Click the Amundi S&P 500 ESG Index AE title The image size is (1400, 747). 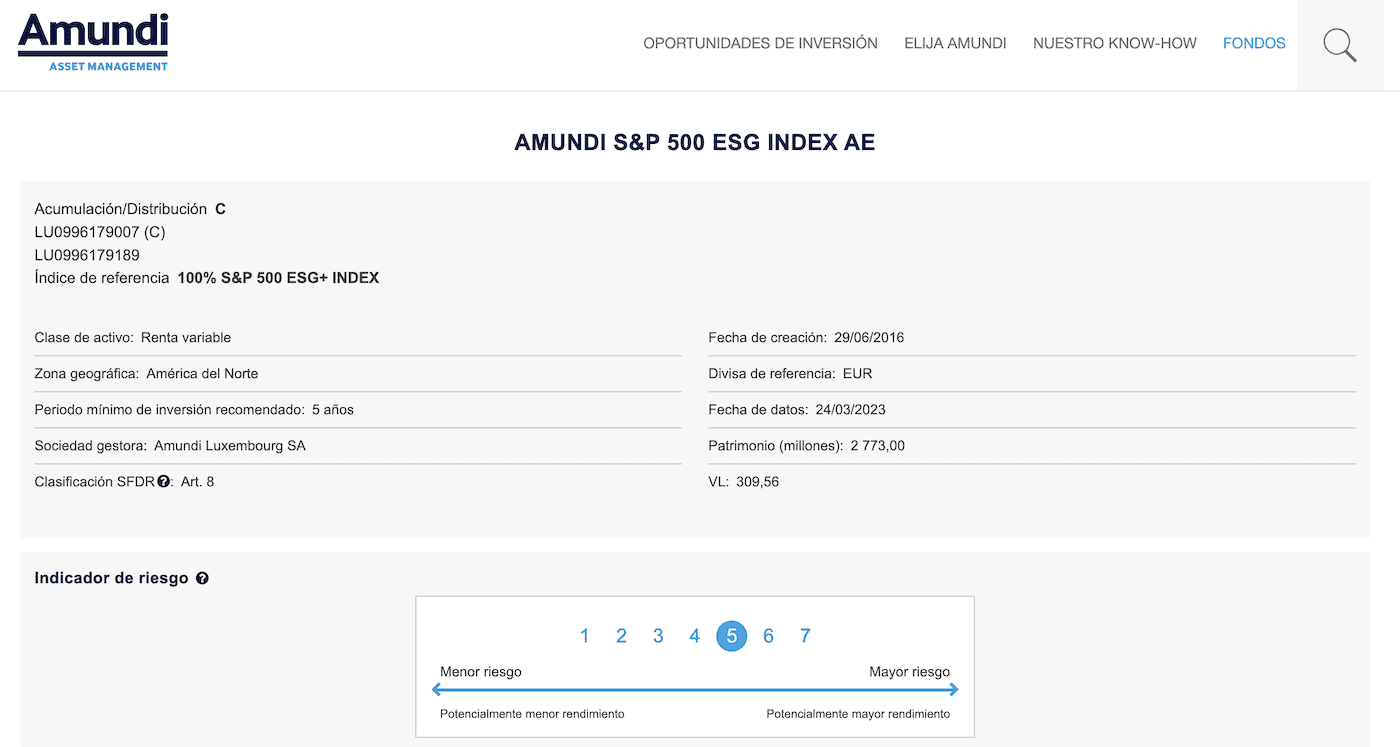click(694, 143)
